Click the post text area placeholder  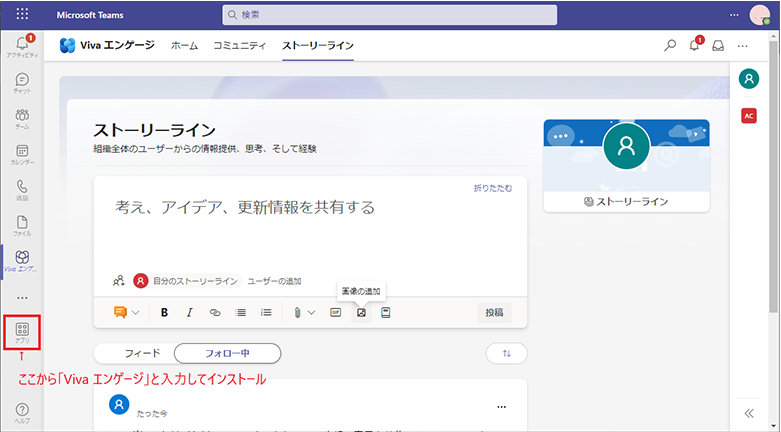coord(245,207)
